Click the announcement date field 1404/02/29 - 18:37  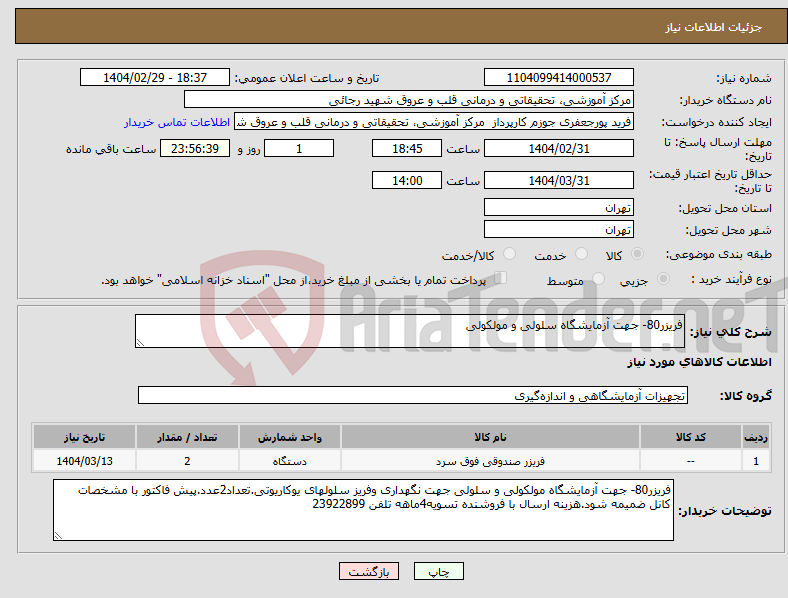155,77
